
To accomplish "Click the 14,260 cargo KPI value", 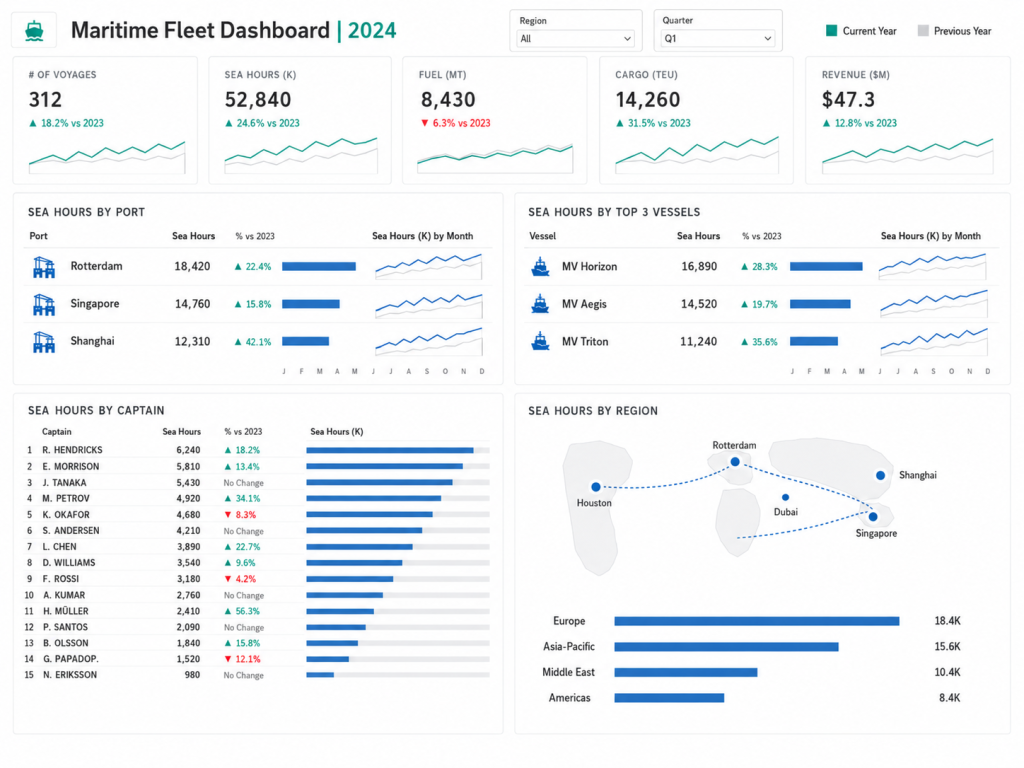I will tap(648, 99).
